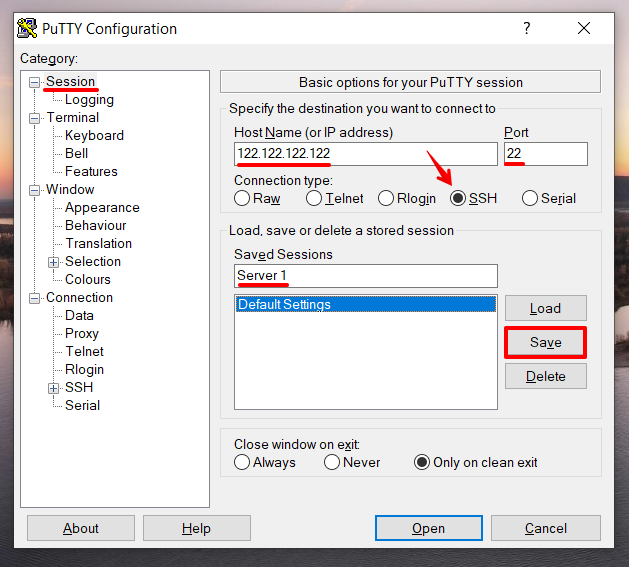Screen dimensions: 629x567
Task: Expand the Selection tree node
Action: point(53,262)
